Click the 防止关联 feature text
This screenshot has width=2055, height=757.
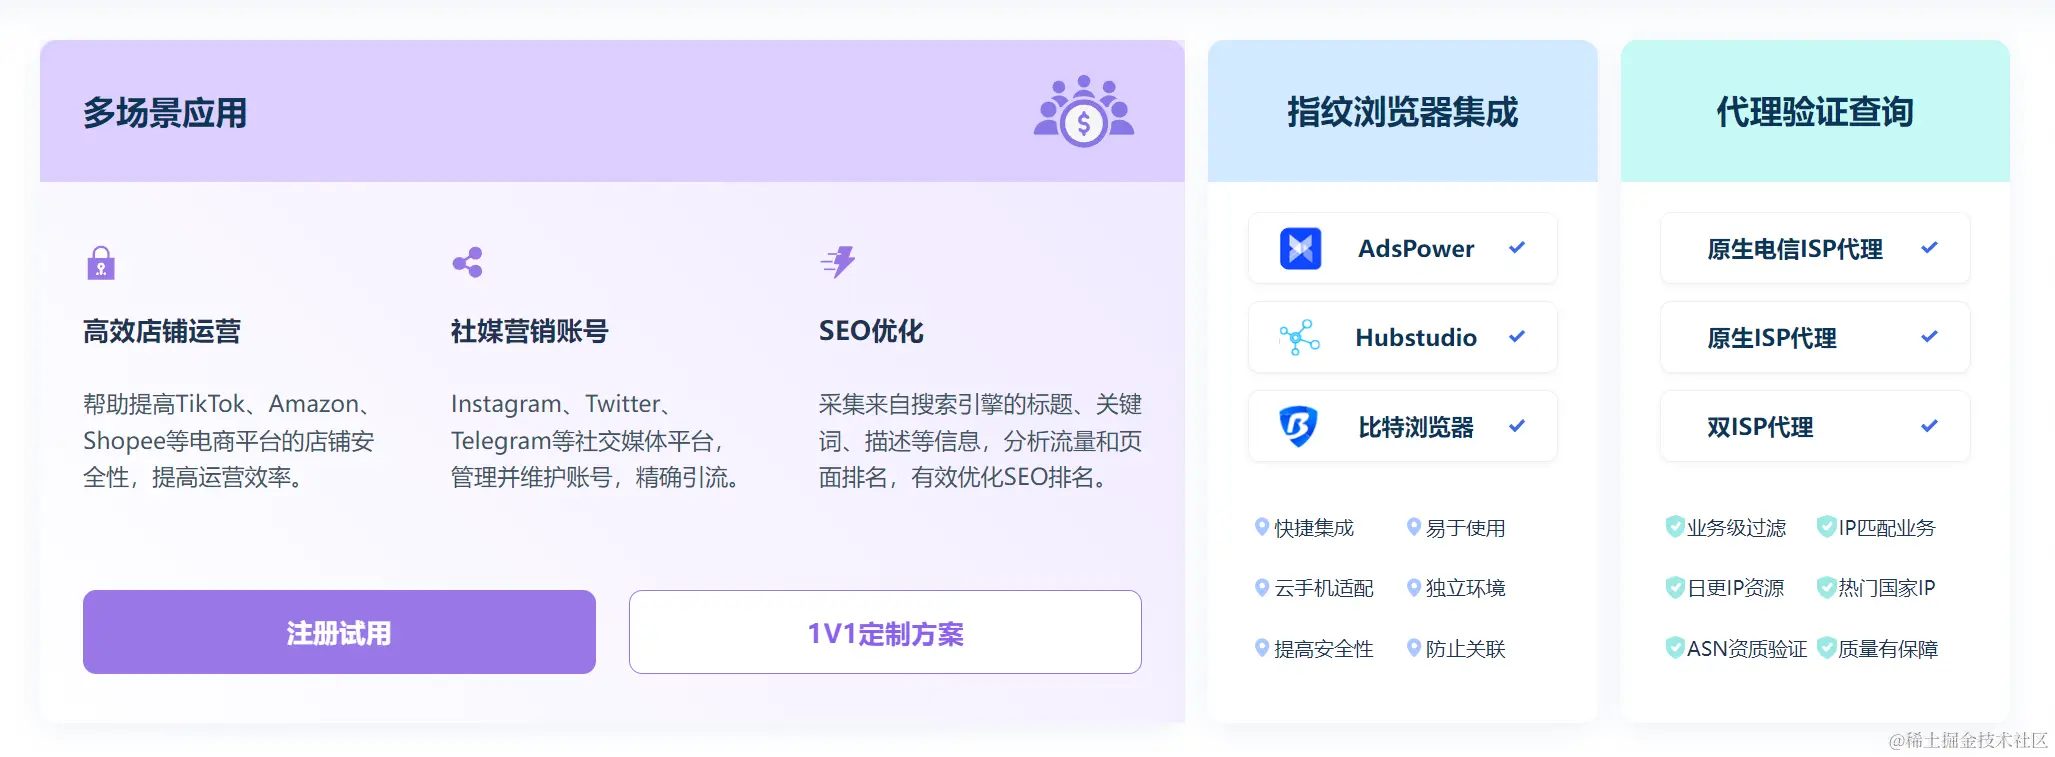[x=1466, y=649]
